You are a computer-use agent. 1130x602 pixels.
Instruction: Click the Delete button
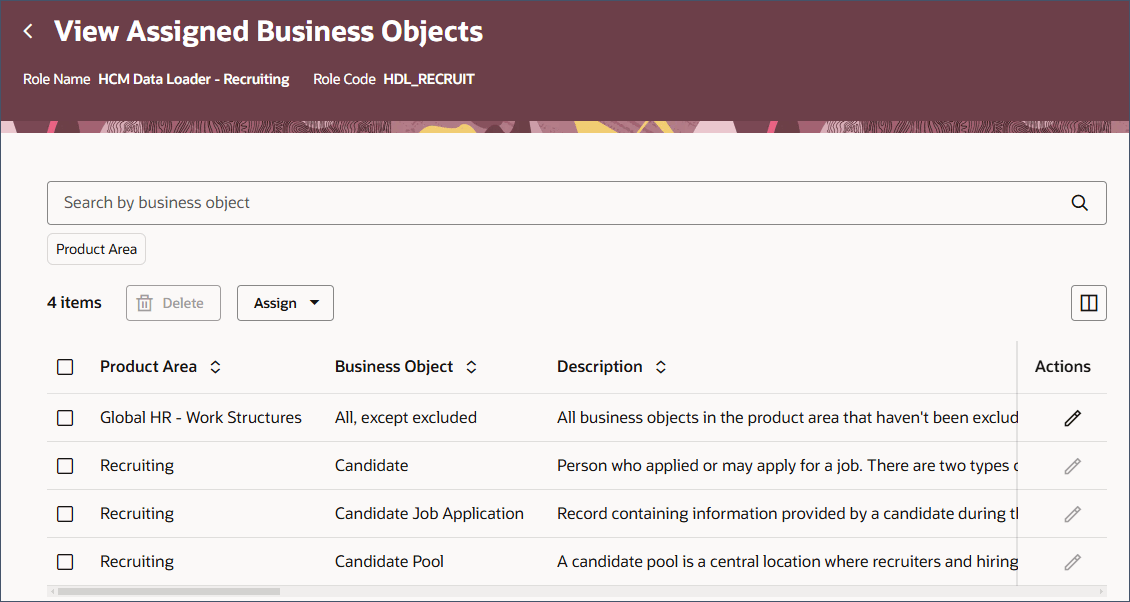(x=173, y=303)
